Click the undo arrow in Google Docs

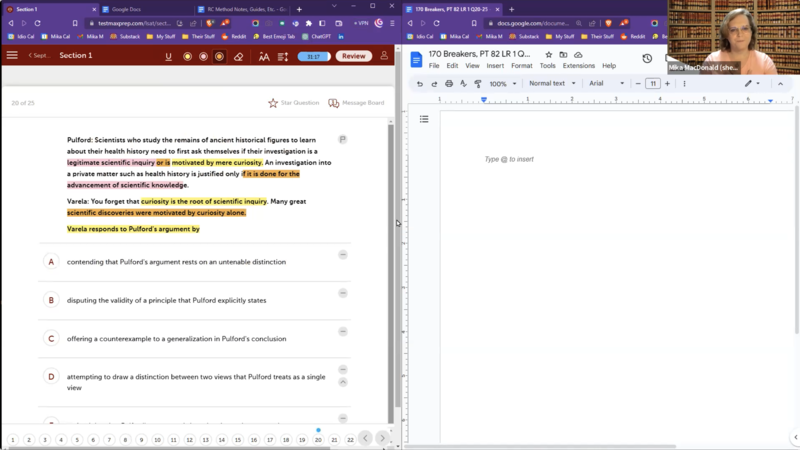[x=419, y=84]
